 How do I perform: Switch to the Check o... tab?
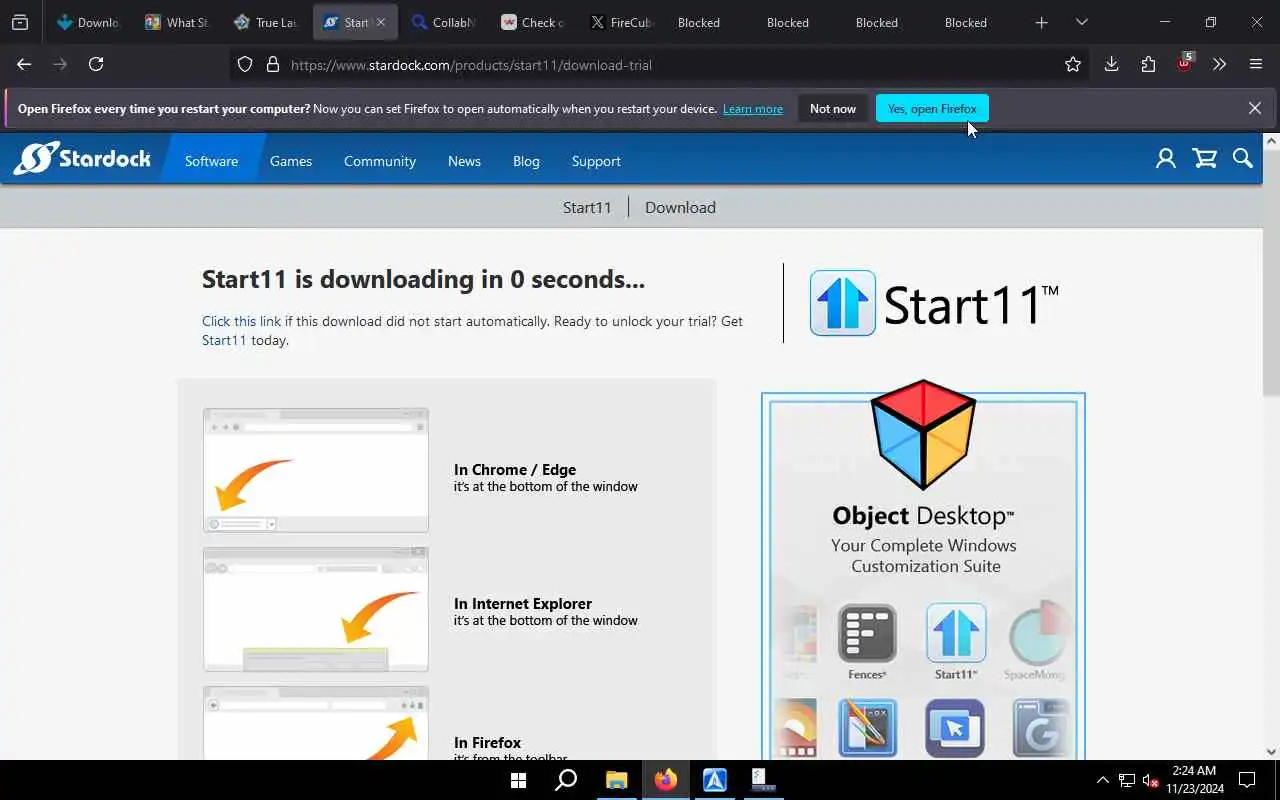[533, 22]
